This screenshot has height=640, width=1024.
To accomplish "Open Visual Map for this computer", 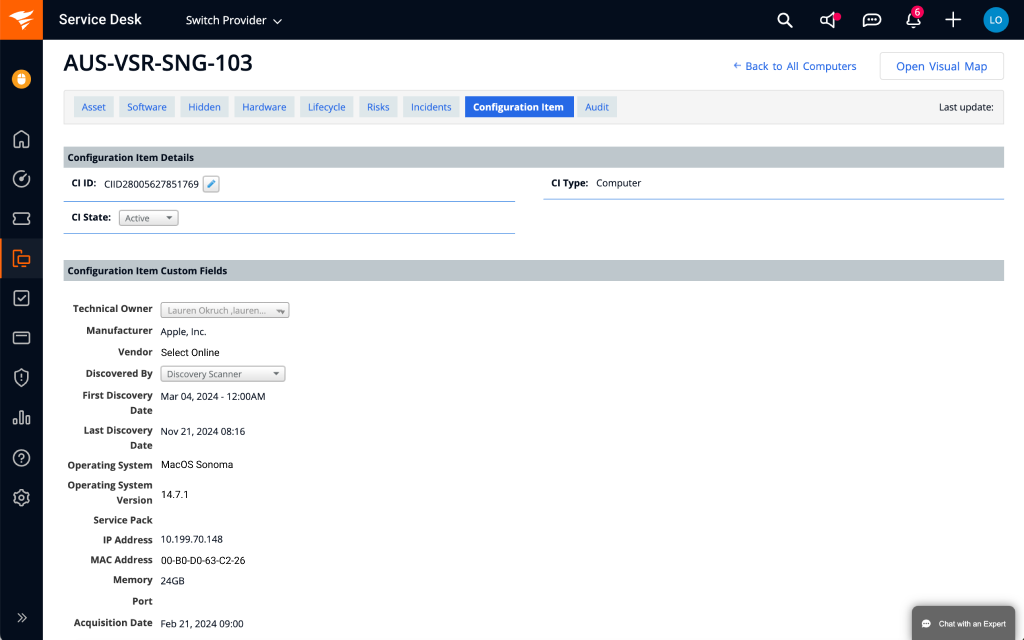I will 941,65.
